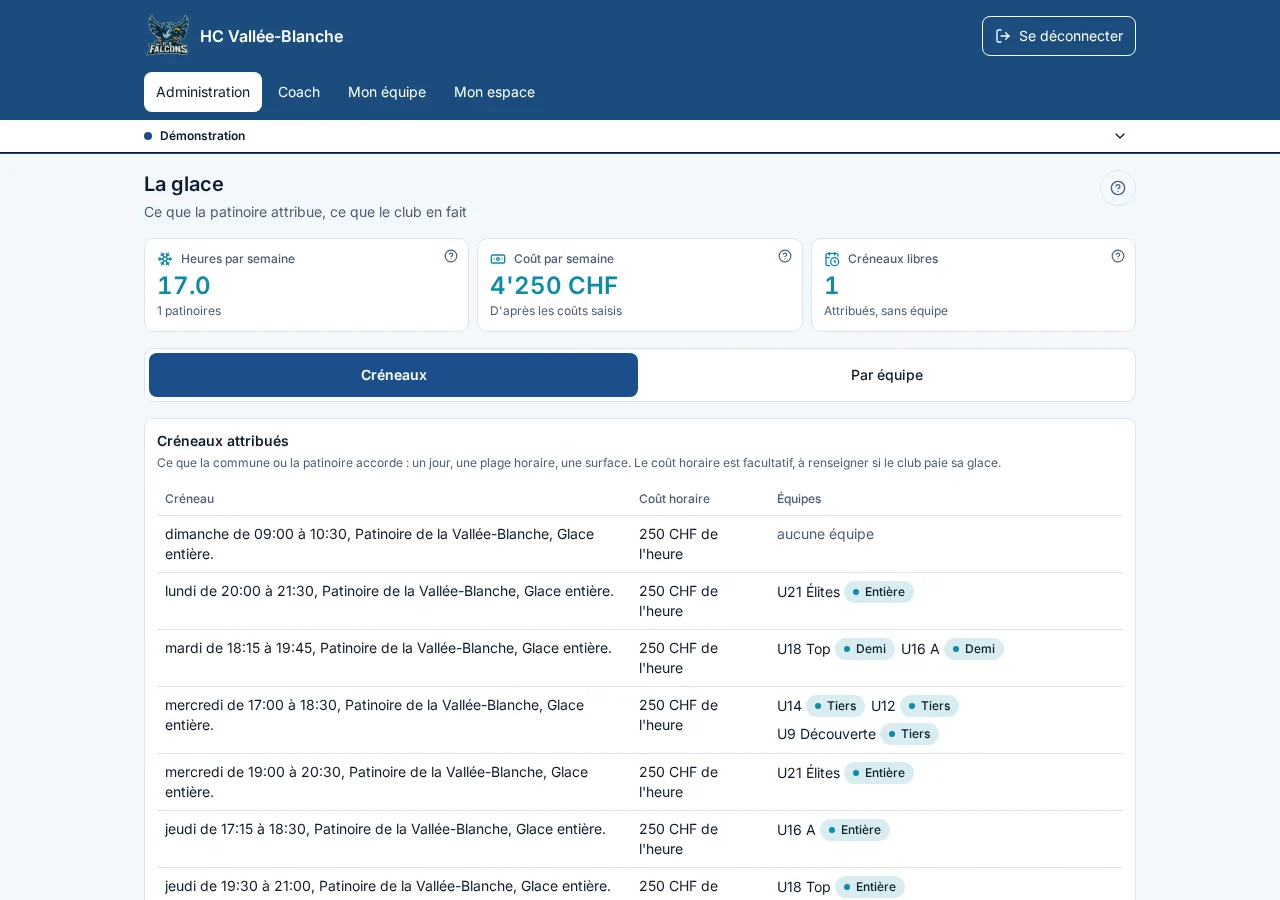Click the HC Vallée-Blanche Falcons logo
Viewport: 1280px width, 900px height.
click(168, 36)
